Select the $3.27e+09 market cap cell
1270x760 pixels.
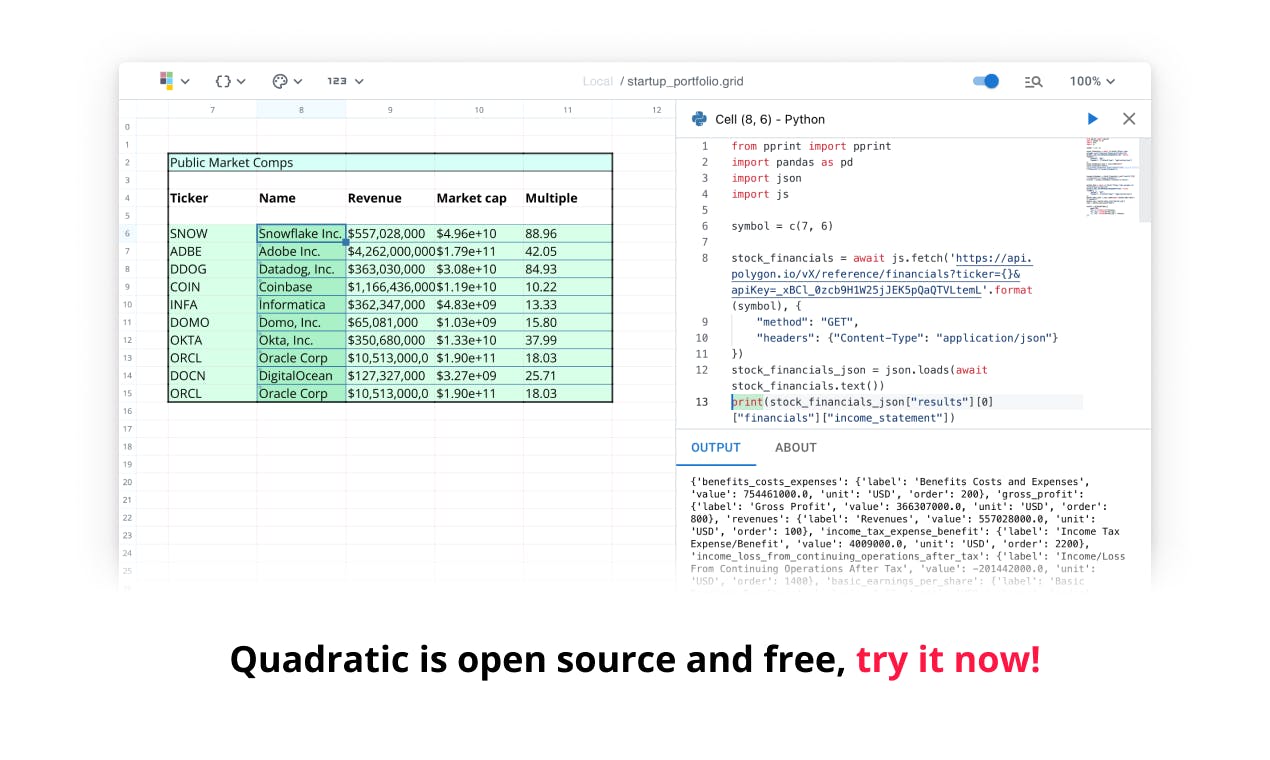[479, 375]
